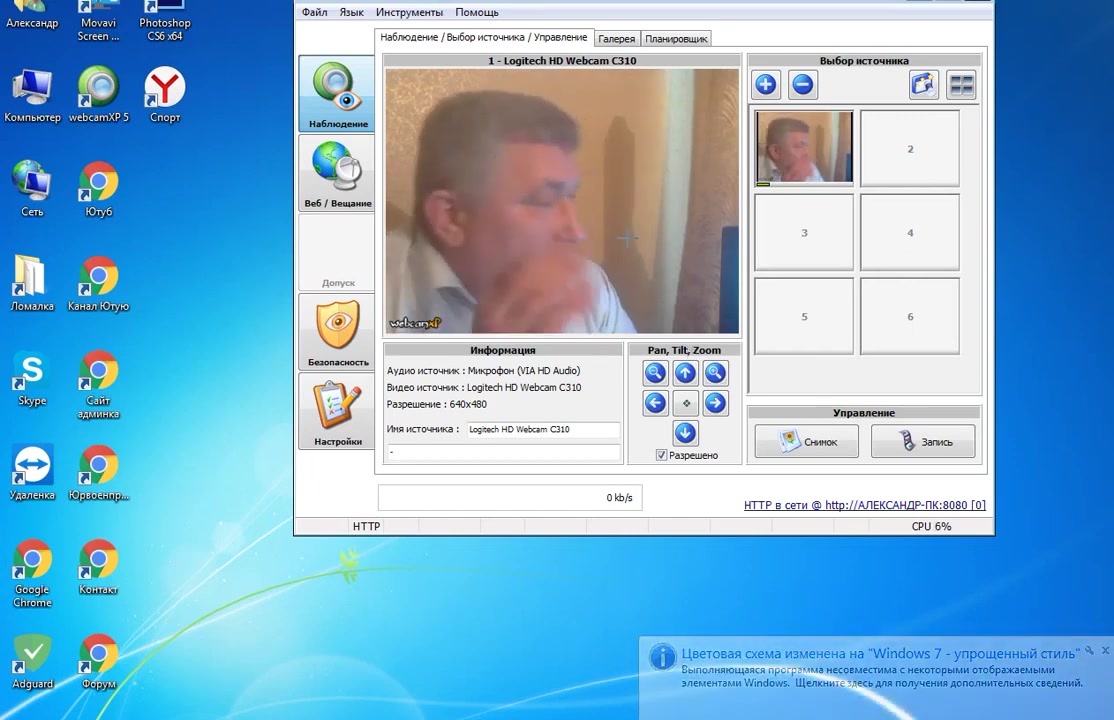This screenshot has width=1114, height=720.
Task: Pan camera left with left arrow
Action: pos(655,403)
